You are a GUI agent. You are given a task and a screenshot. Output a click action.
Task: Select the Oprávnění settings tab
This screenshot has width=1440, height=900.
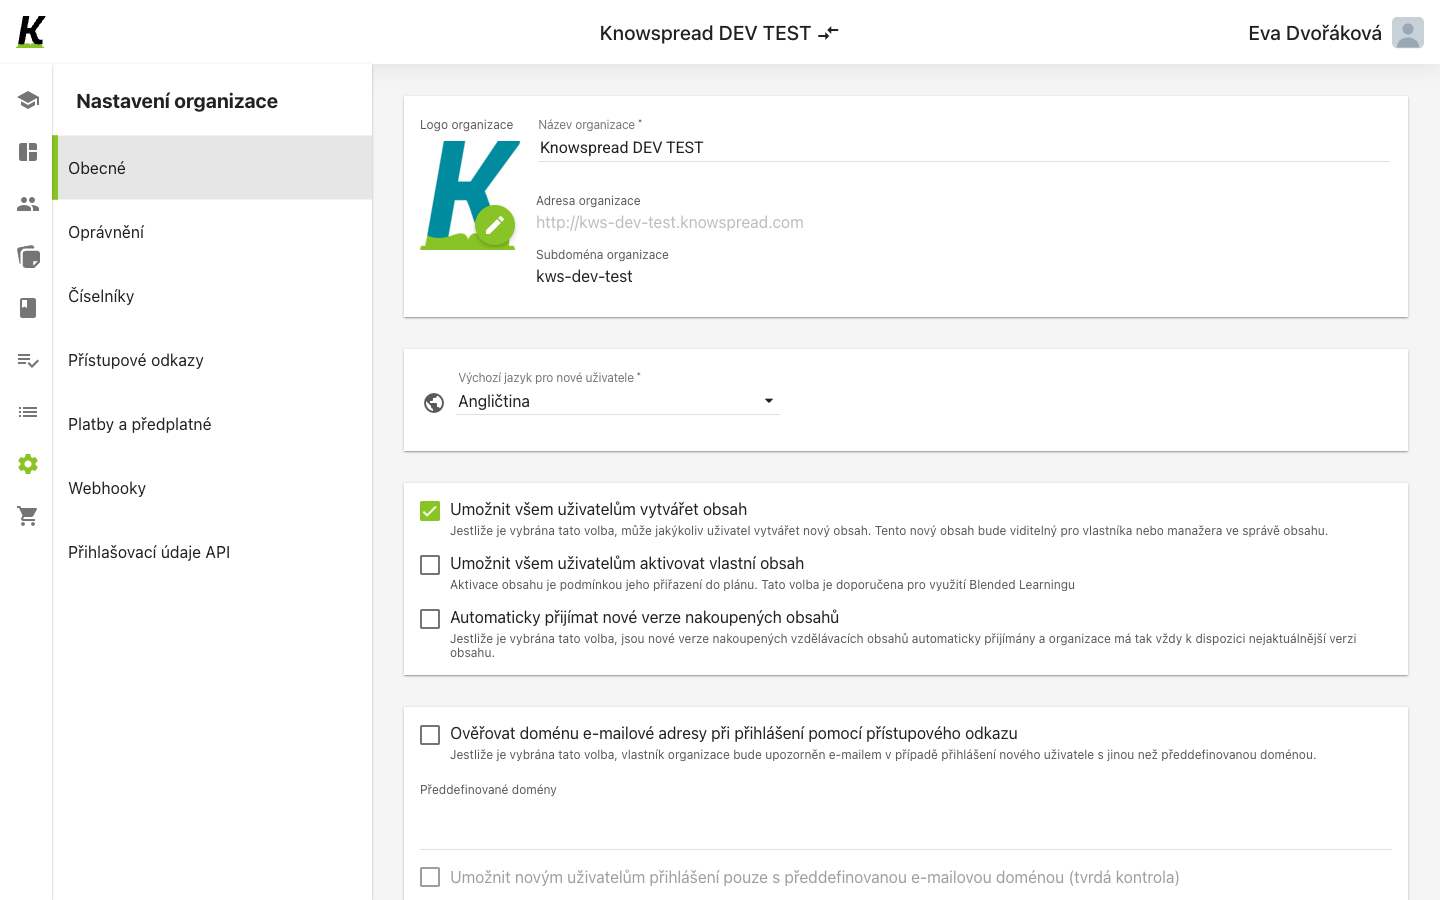pos(212,232)
